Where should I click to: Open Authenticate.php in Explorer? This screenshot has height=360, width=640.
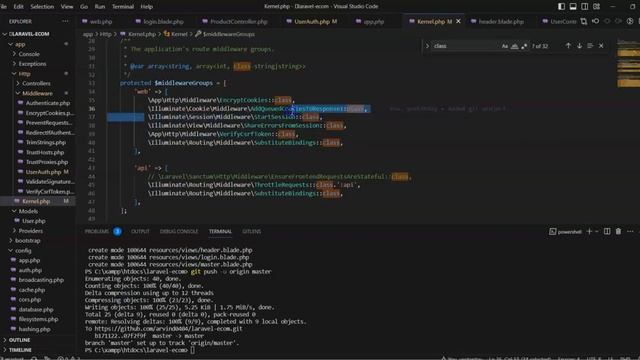(x=47, y=103)
